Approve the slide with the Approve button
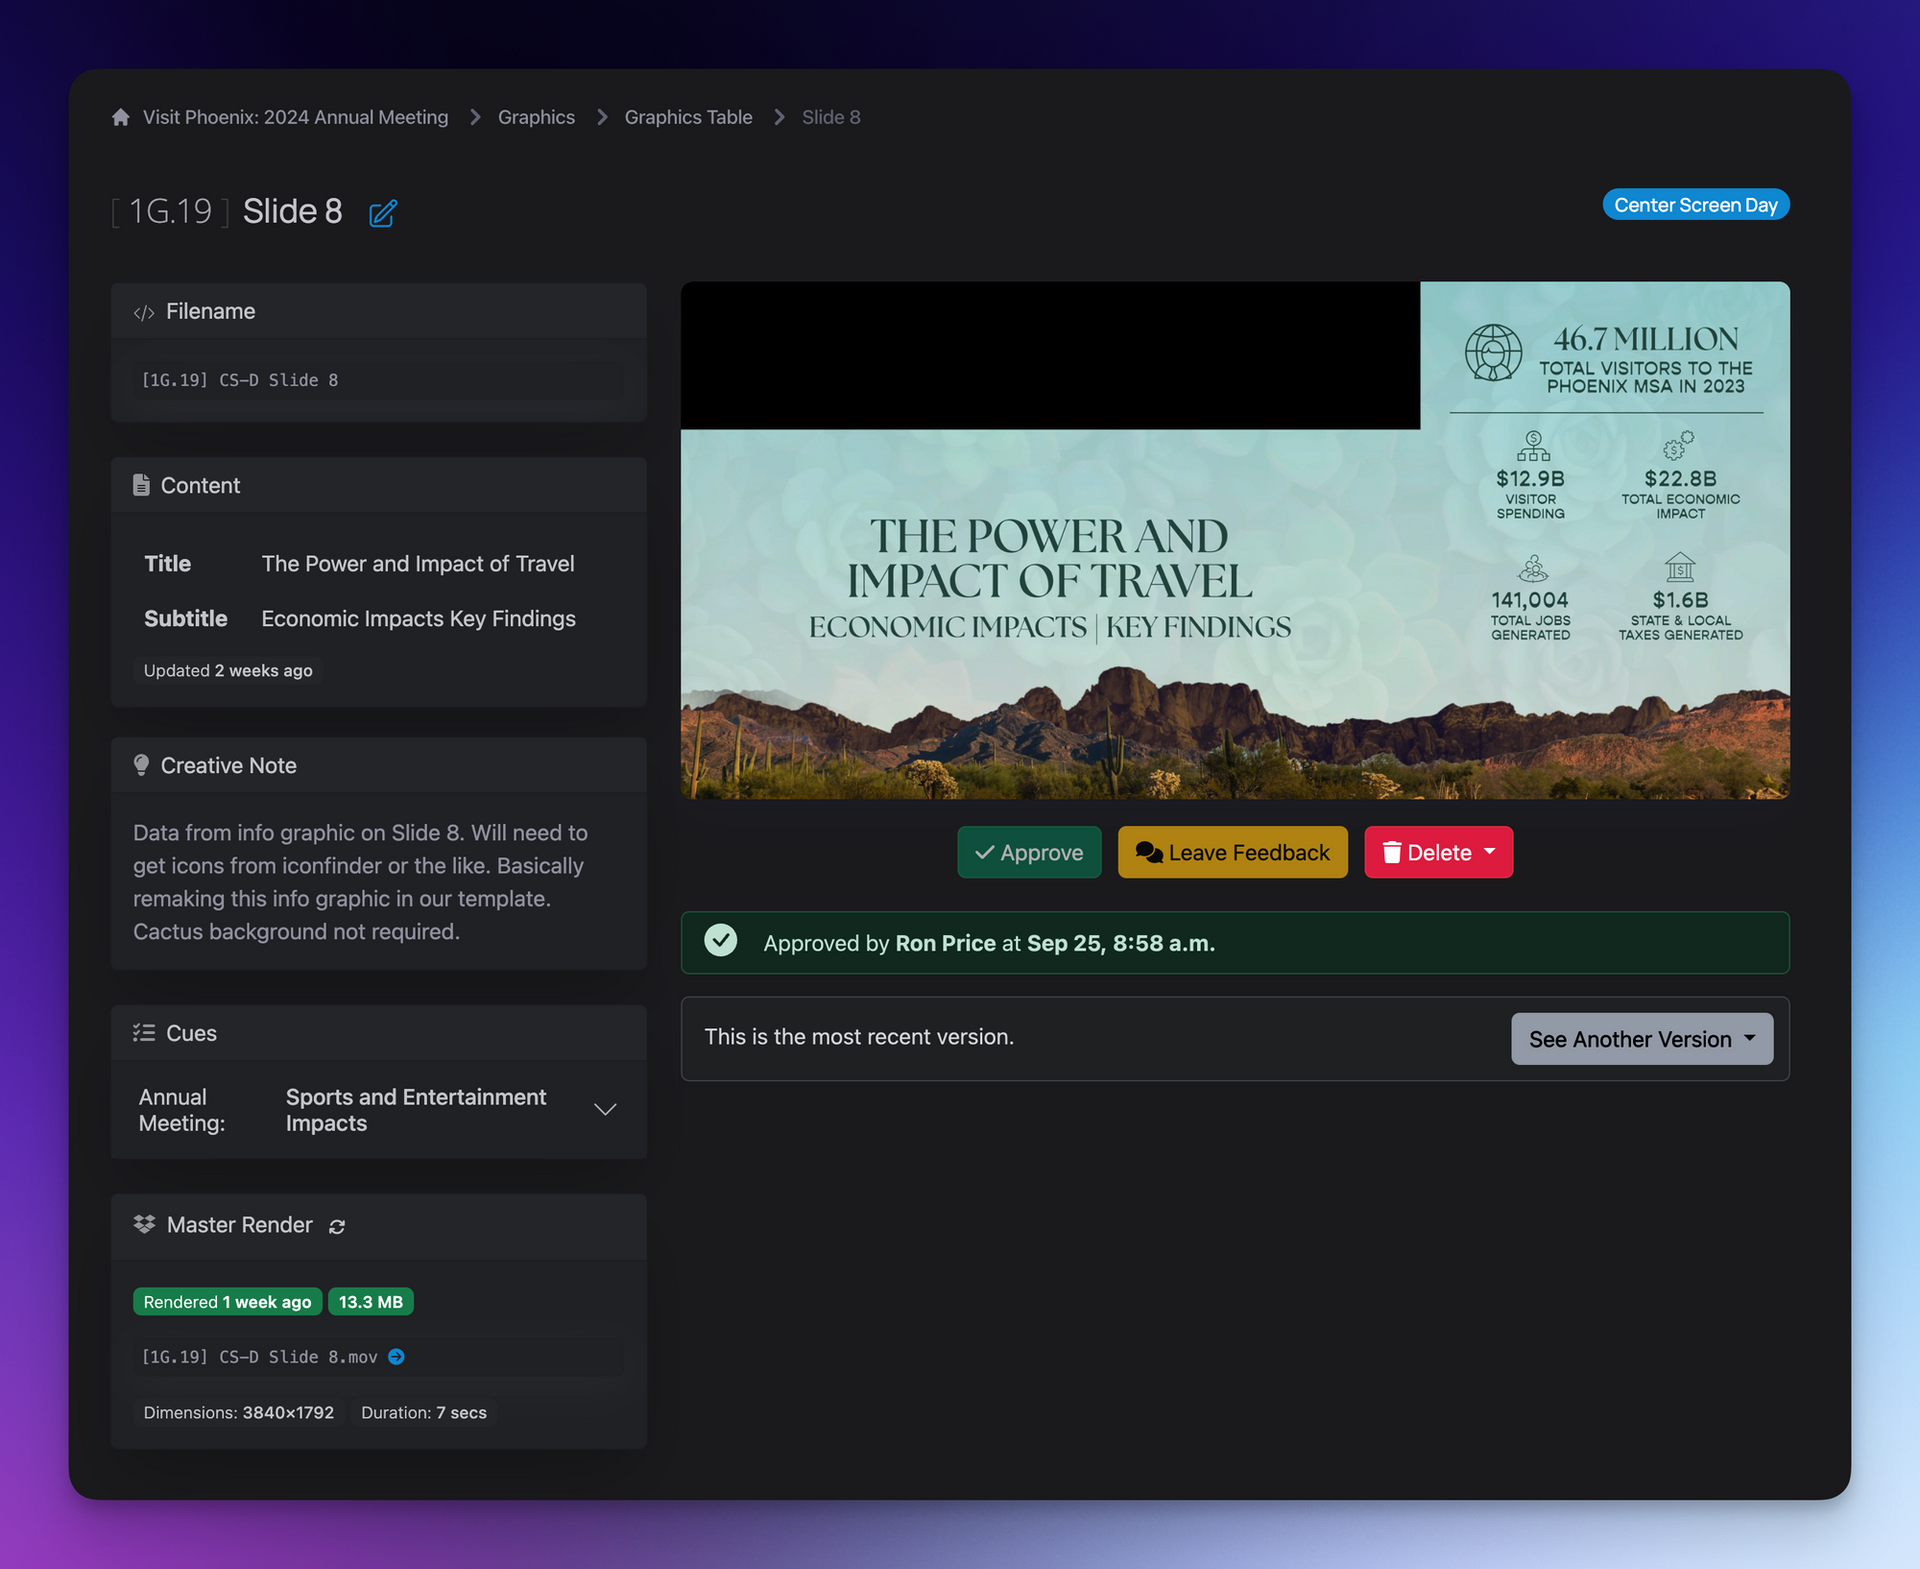The image size is (1920, 1569). point(1029,852)
